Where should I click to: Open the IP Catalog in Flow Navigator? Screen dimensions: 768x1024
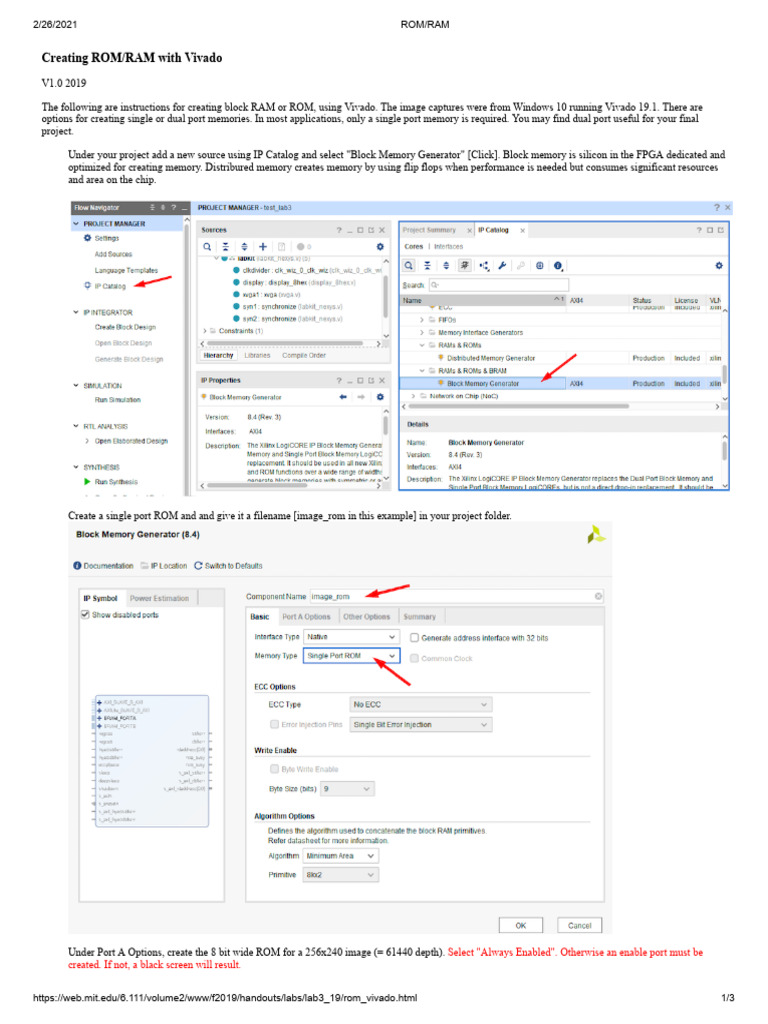click(110, 286)
